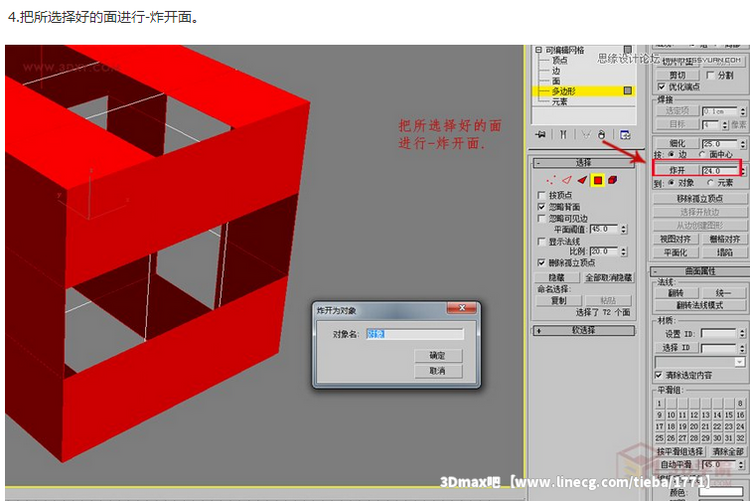Image resolution: width=750 pixels, height=501 pixels.
Task: Click 视图对齐 button
Action: point(675,238)
